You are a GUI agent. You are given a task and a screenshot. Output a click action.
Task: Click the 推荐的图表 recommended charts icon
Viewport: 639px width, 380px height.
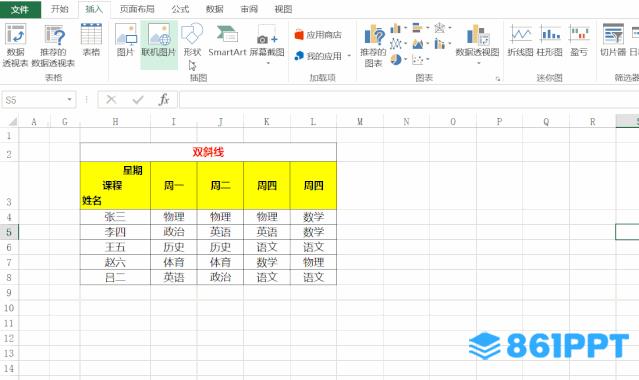pyautogui.click(x=373, y=45)
